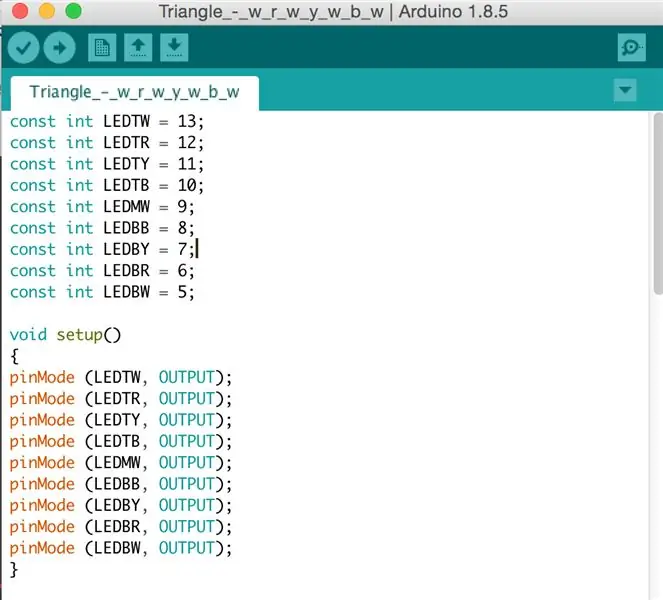663x600 pixels.
Task: Click the opening brace below setup
Action: click(14, 356)
